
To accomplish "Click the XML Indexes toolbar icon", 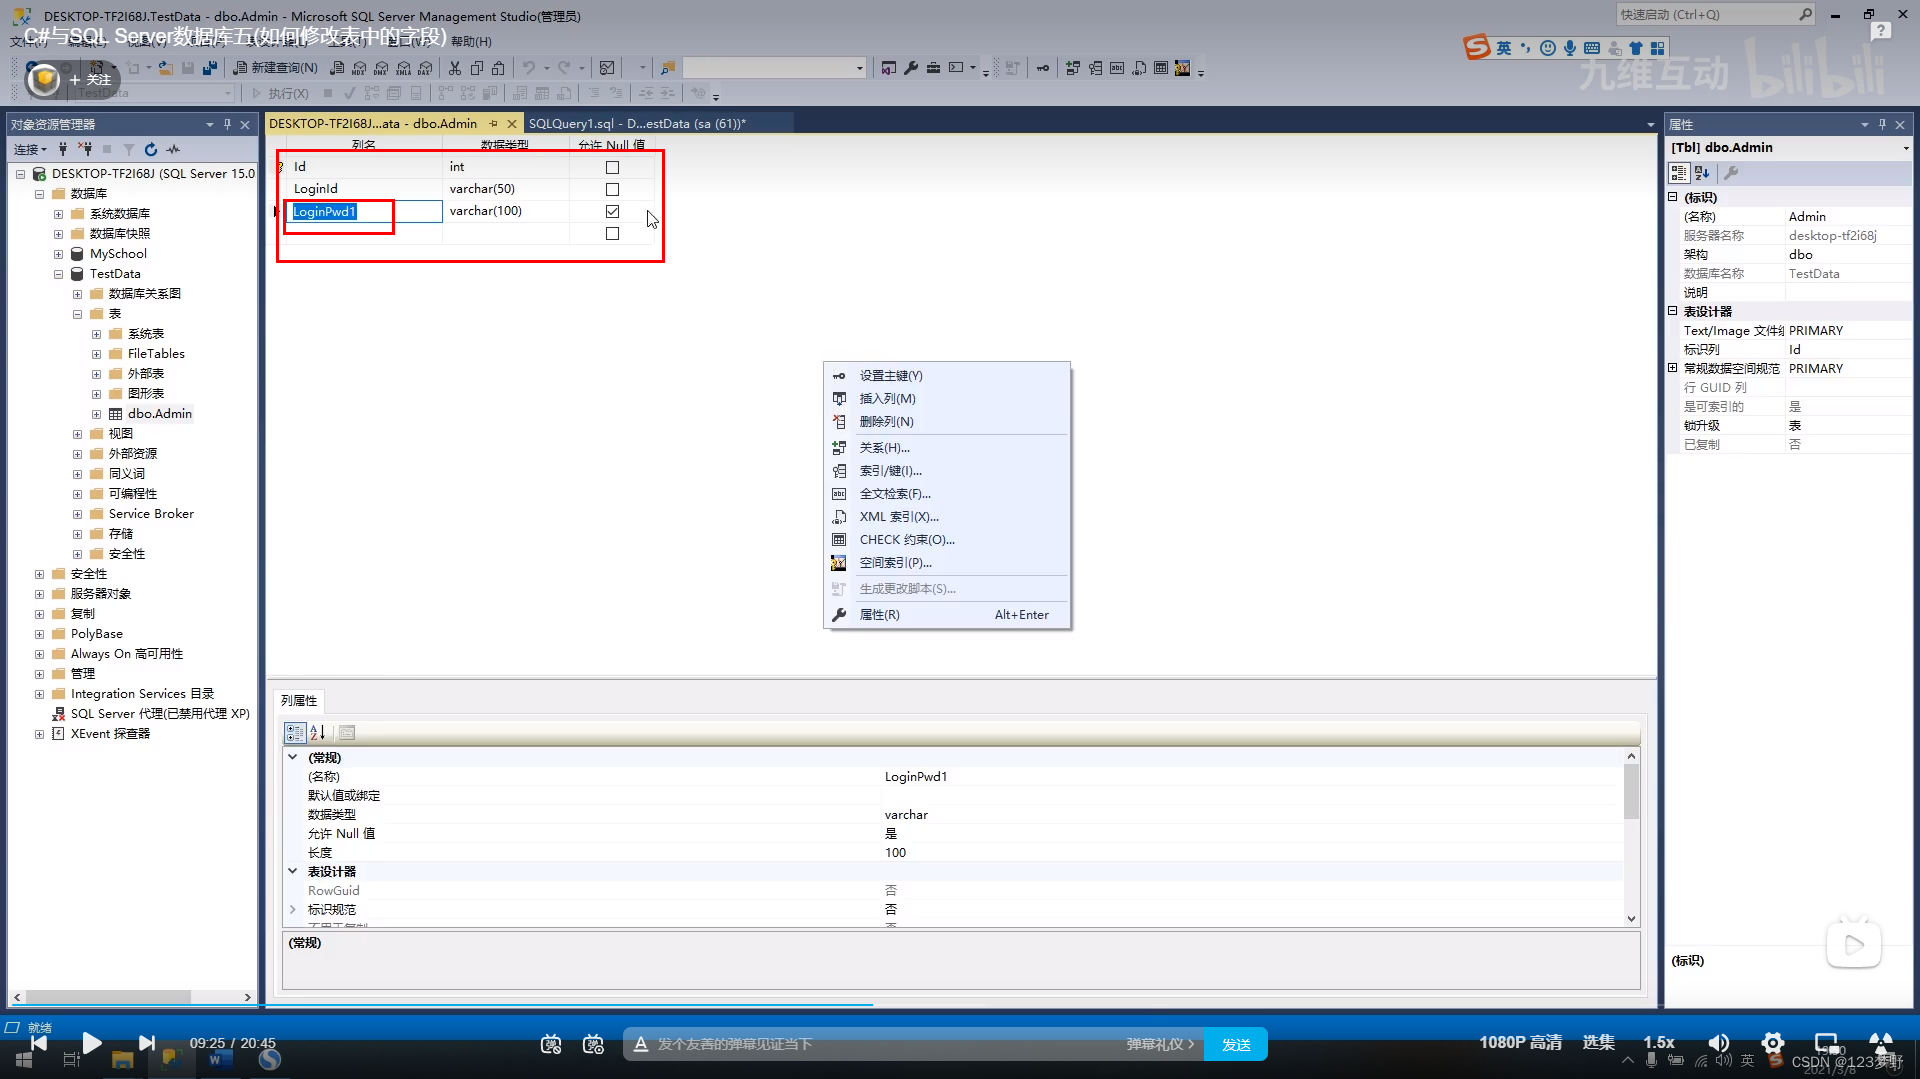I will pos(1139,68).
